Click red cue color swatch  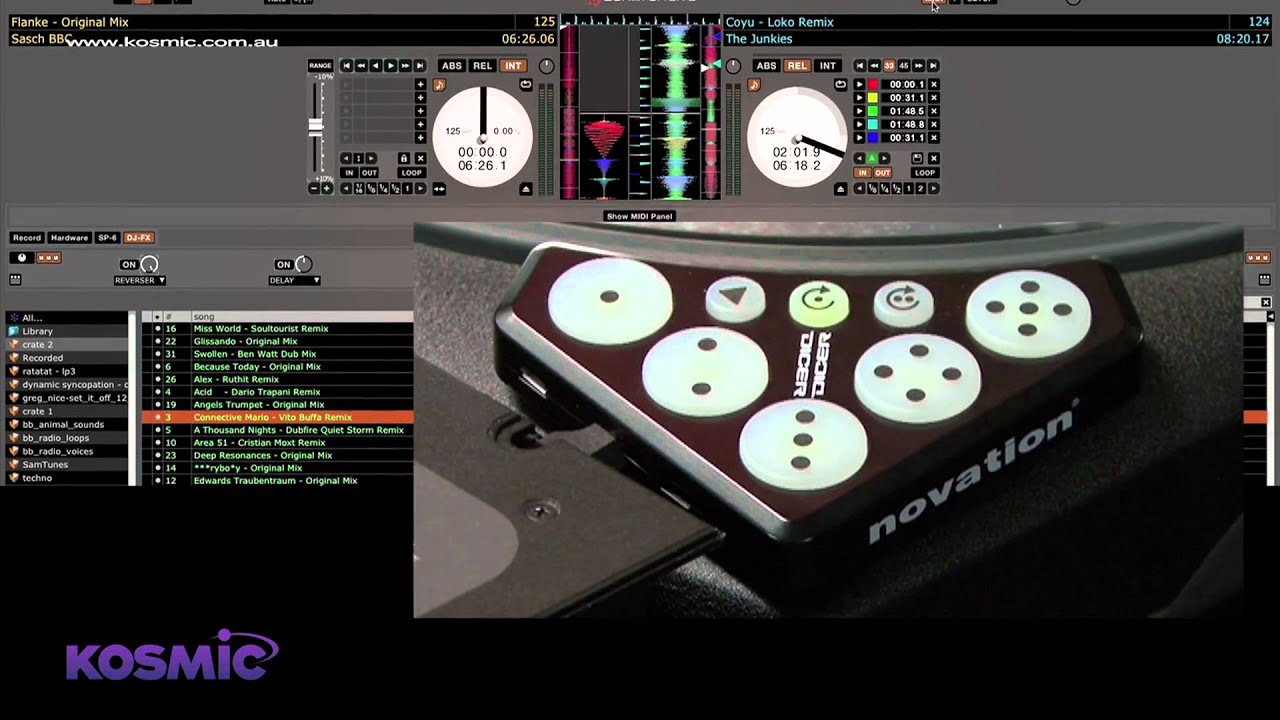(873, 84)
